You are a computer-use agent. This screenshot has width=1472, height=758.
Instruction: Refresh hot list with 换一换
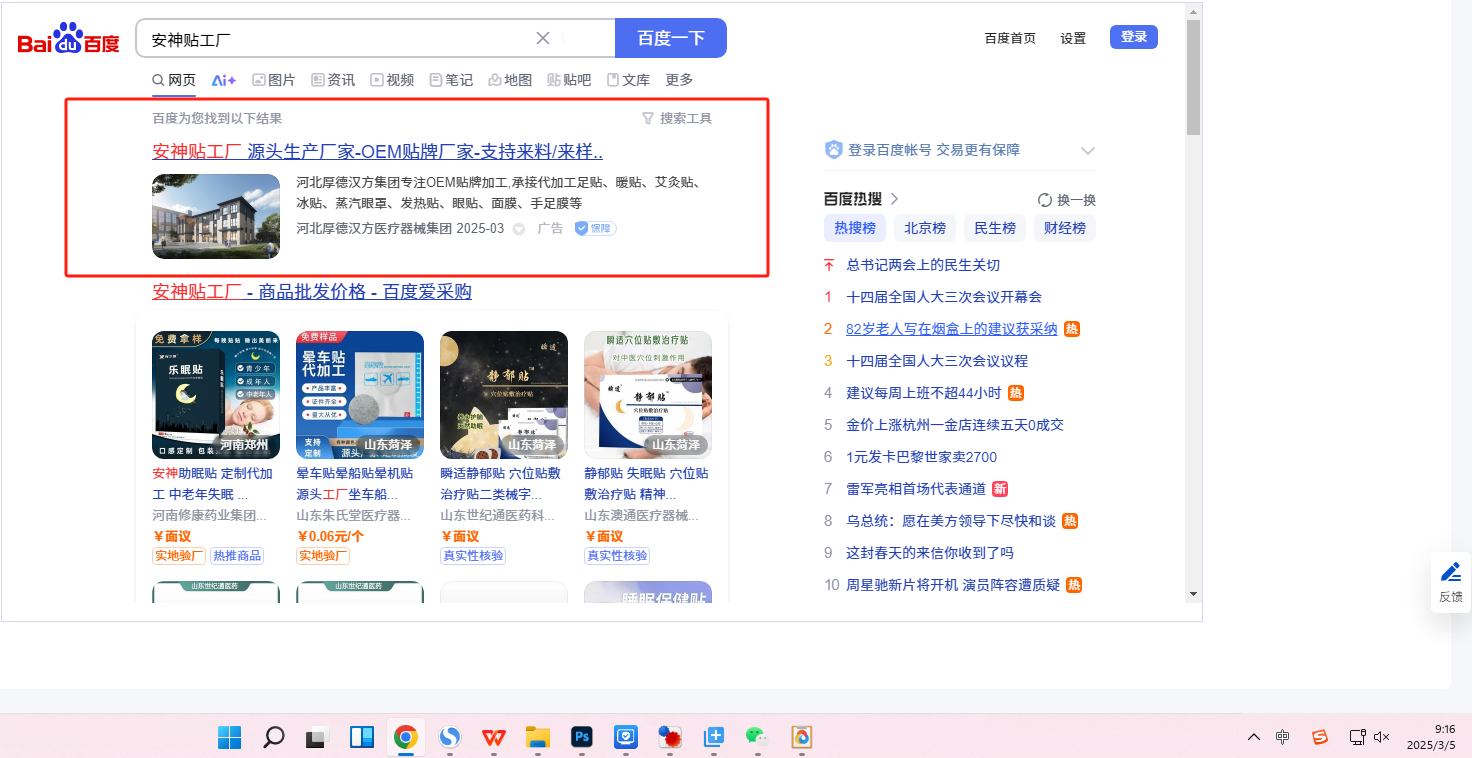click(x=1067, y=199)
